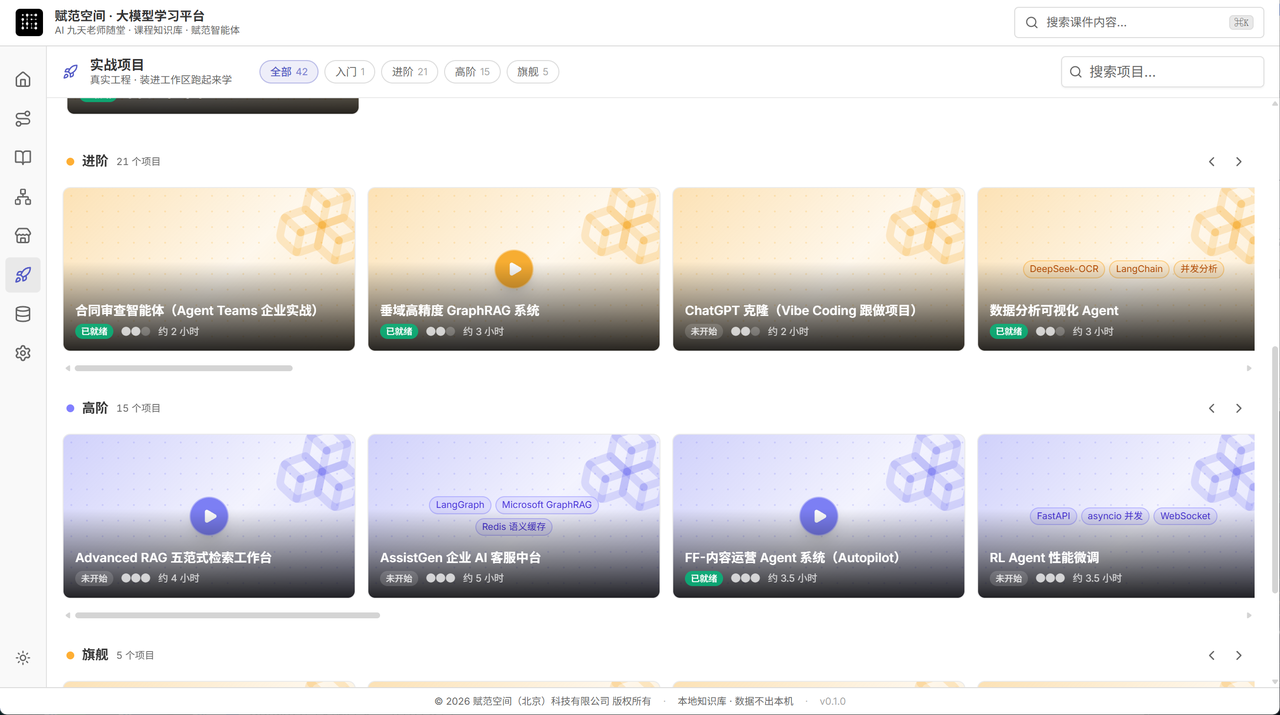Open the home icon in sidebar
Viewport: 1280px width, 715px height.
pyautogui.click(x=23, y=80)
